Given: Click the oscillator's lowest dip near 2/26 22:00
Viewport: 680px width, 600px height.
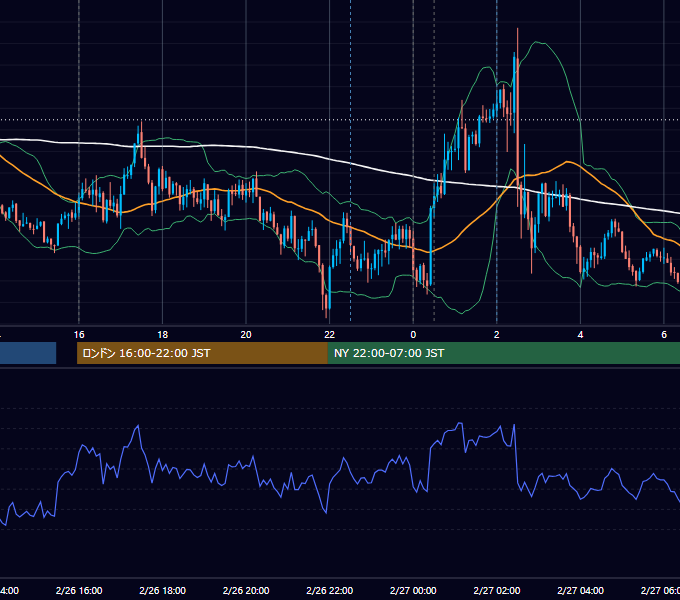Looking at the screenshot, I should pyautogui.click(x=326, y=512).
